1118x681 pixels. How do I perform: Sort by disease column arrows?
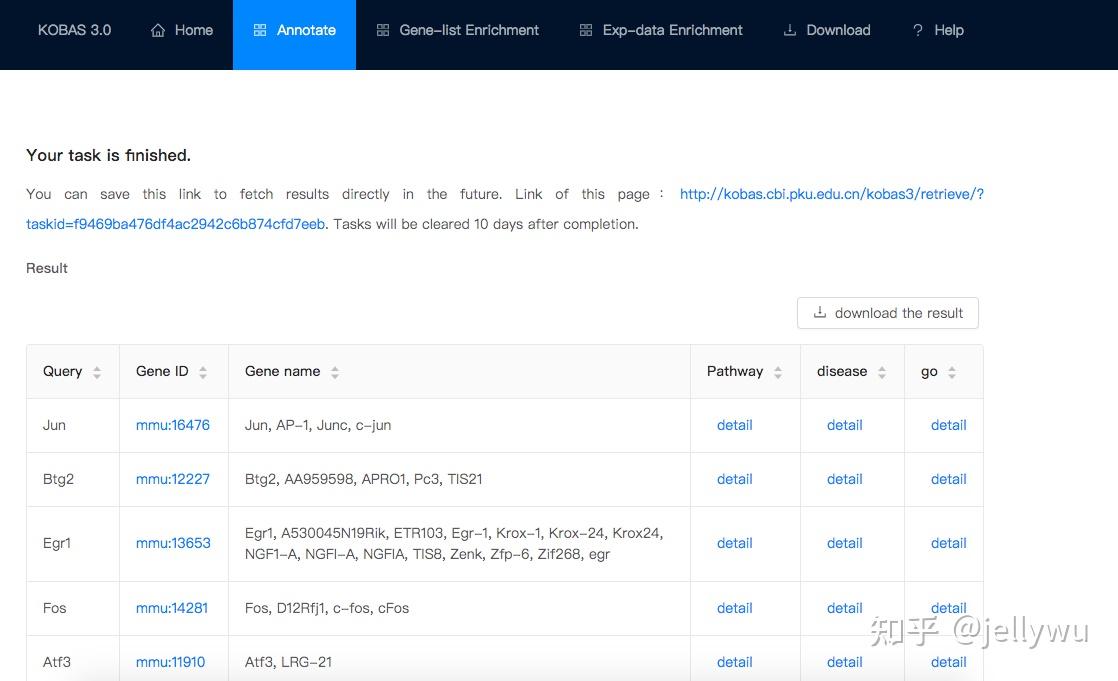[x=882, y=372]
